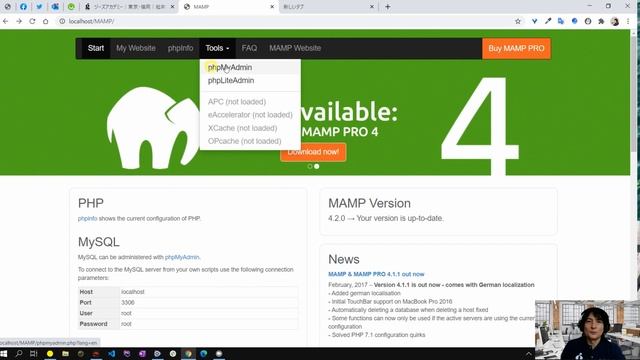This screenshot has width=640, height=360.
Task: Select the Host value localhost
Action: click(x=133, y=292)
